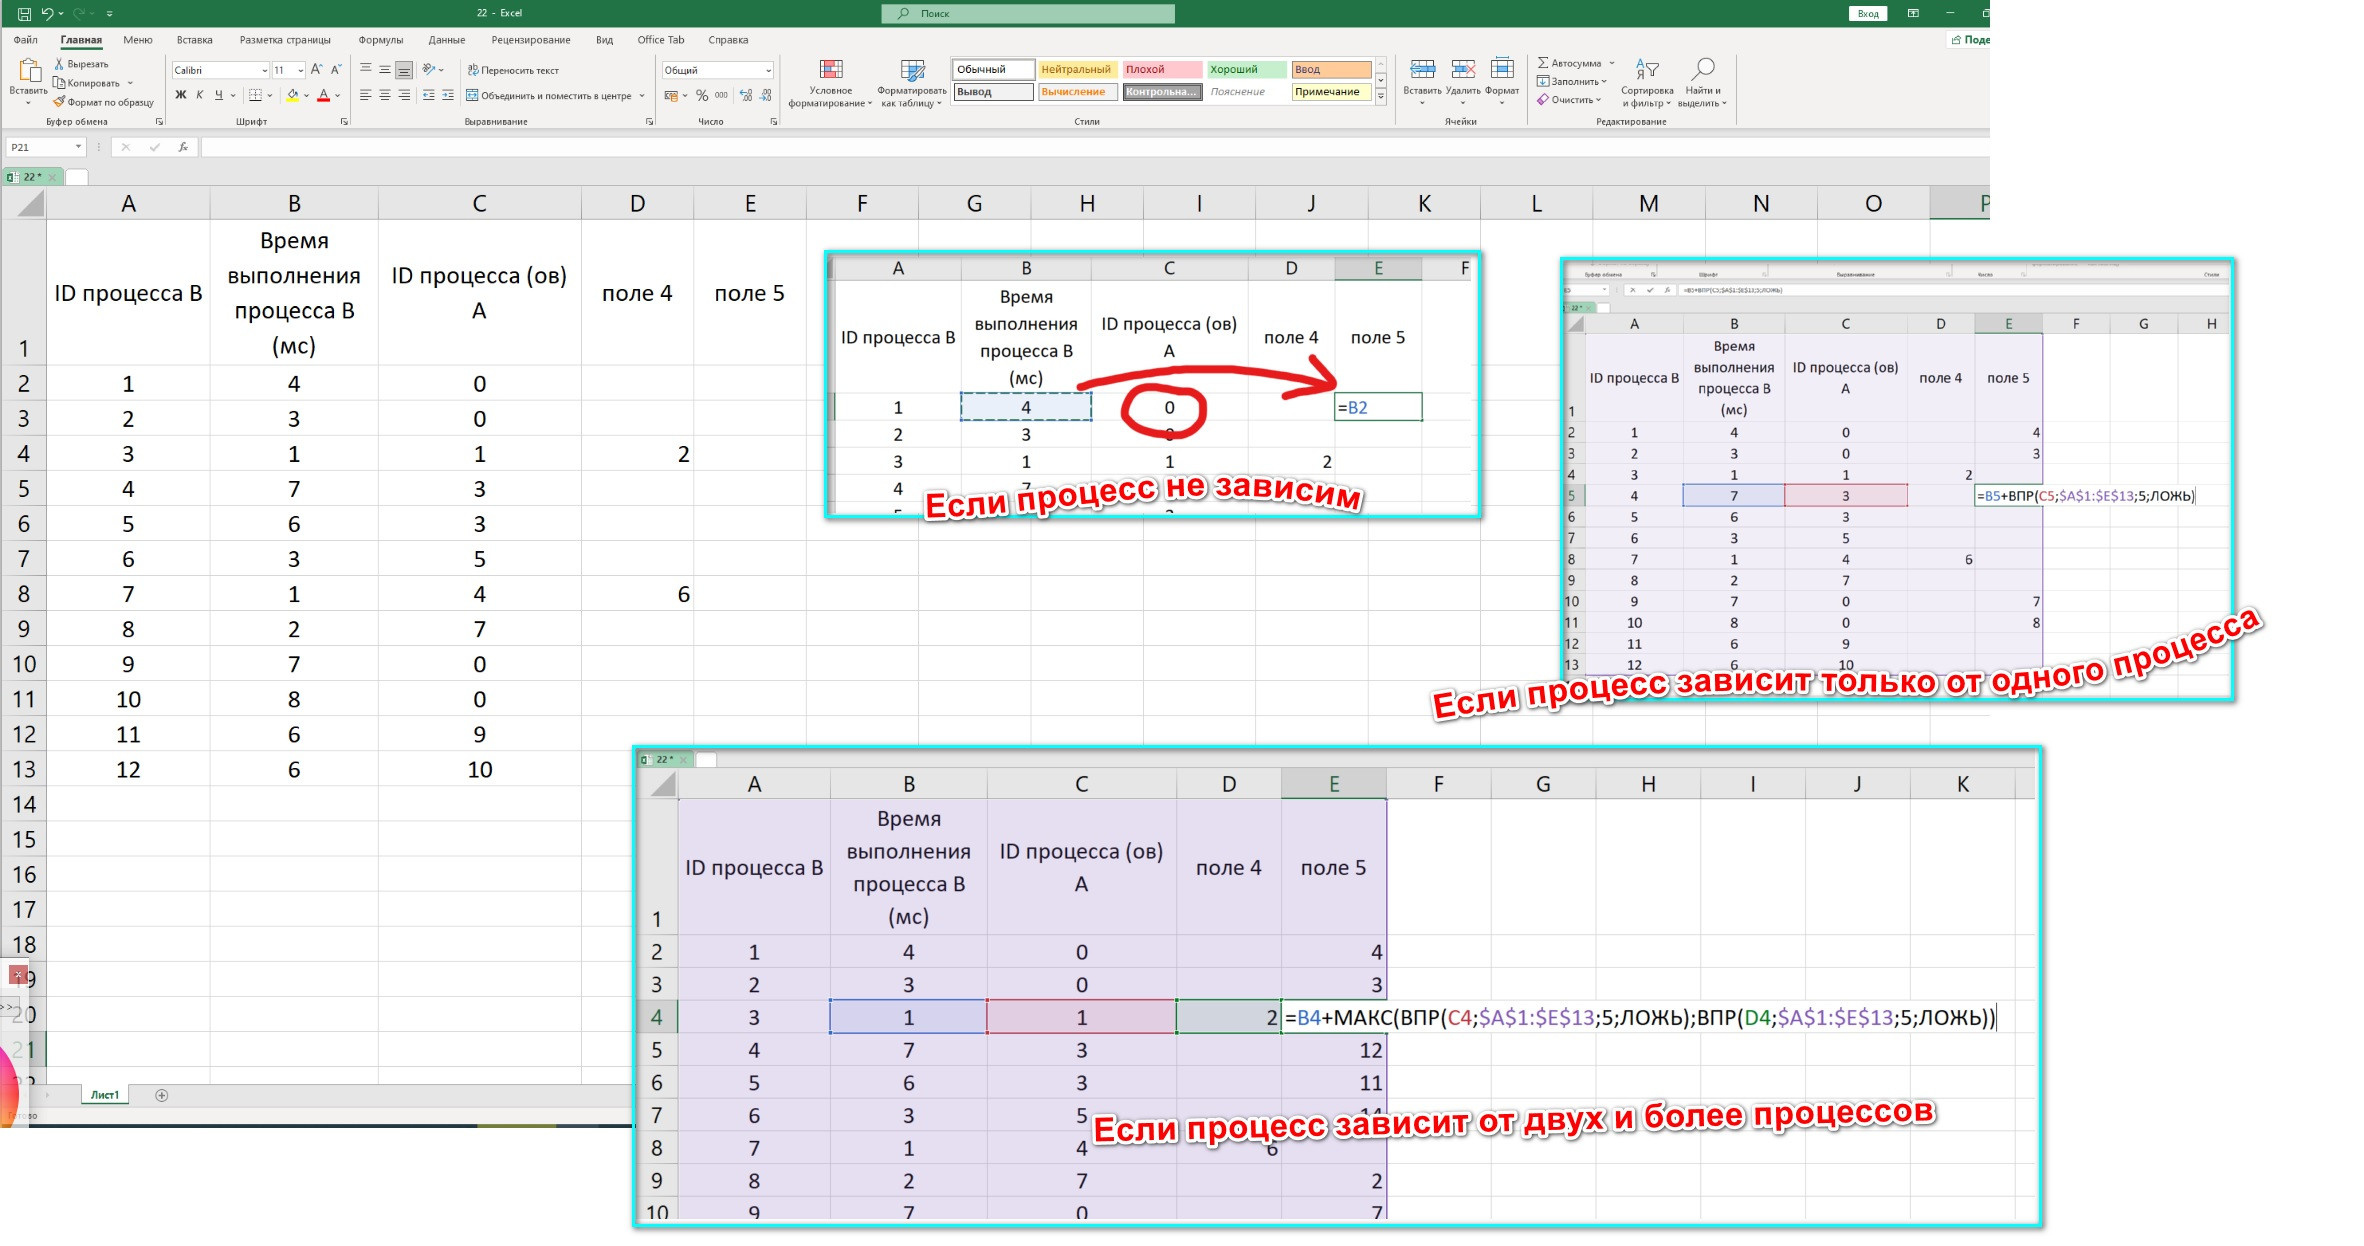This screenshot has height=1246, width=2364.
Task: Switch to the Вставка ribbon tab
Action: (x=194, y=40)
